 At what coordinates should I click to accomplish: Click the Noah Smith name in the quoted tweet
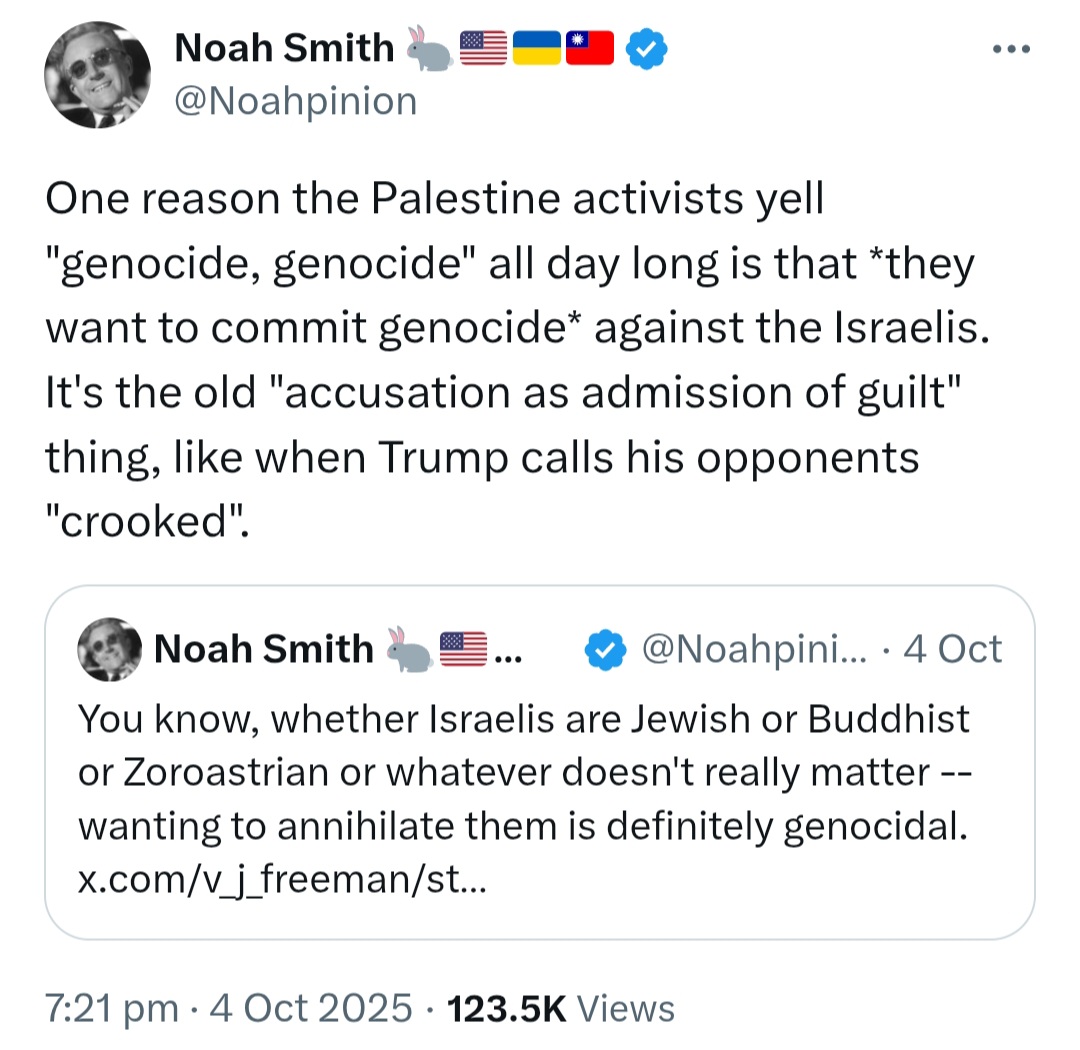(x=264, y=649)
